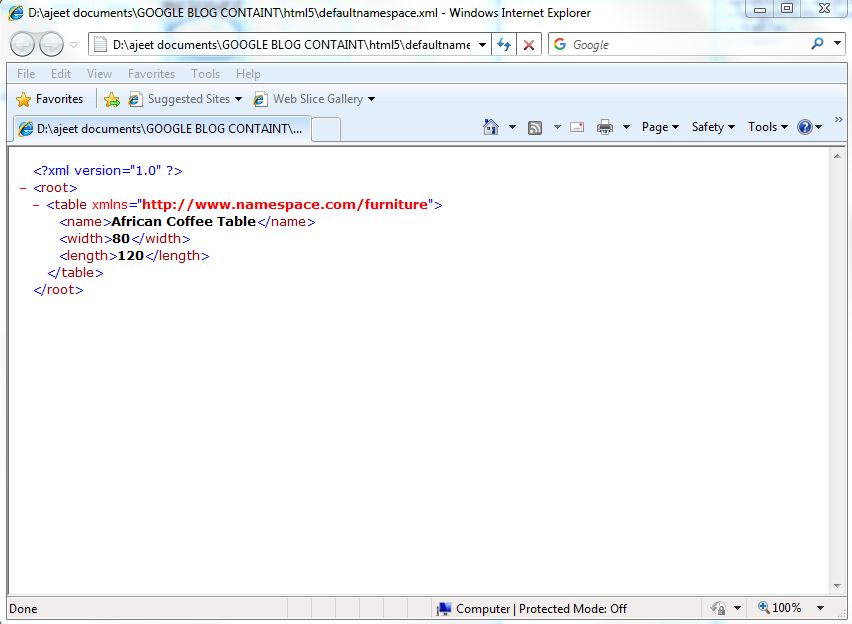
Task: Click the red Stop loading icon
Action: pyautogui.click(x=529, y=45)
